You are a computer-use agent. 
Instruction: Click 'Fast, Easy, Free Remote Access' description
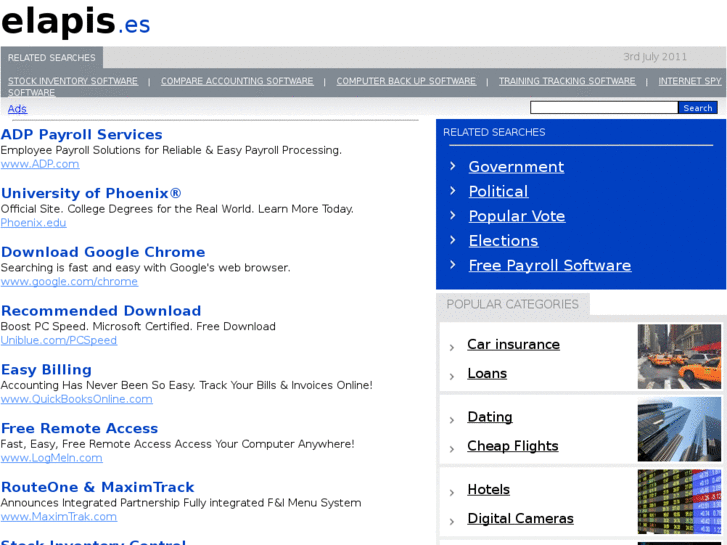[x=178, y=444]
